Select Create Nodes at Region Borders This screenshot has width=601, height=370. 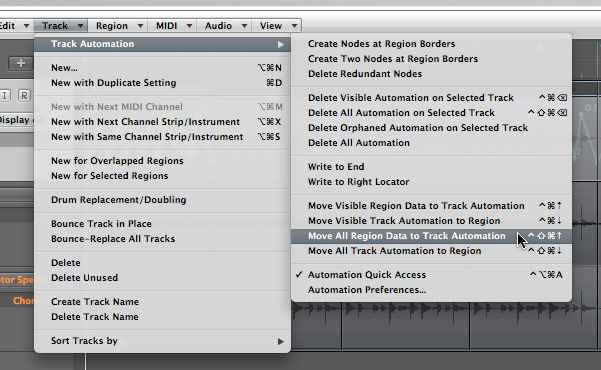coord(431,44)
